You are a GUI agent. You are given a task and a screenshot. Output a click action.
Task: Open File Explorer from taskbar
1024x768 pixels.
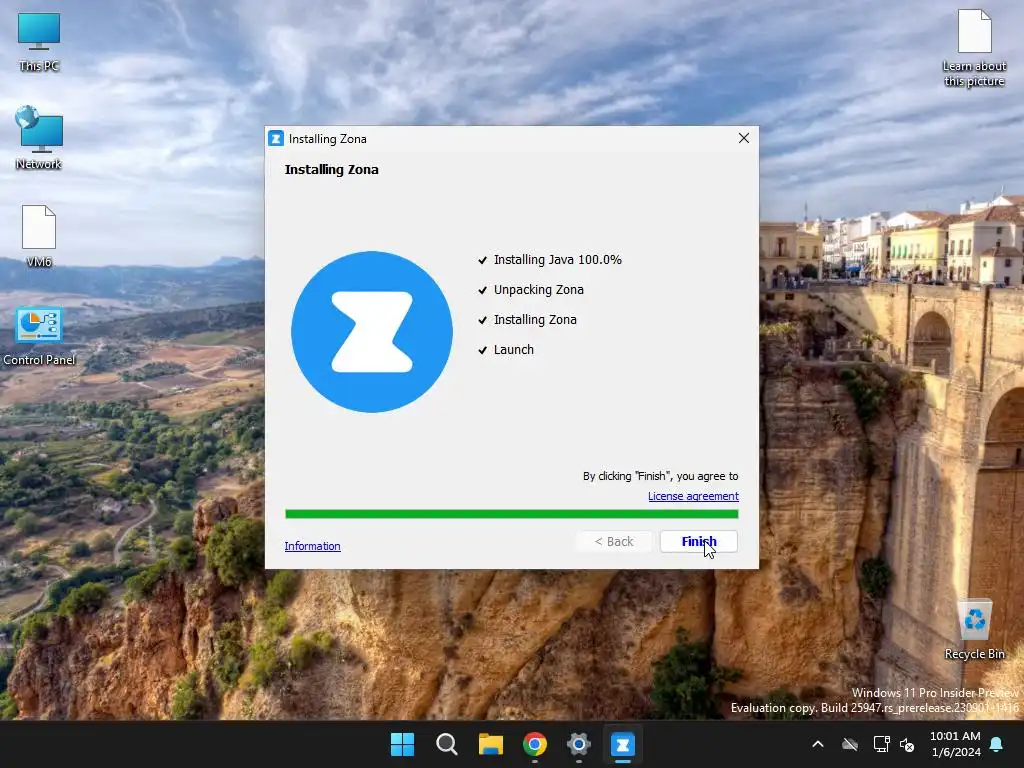coord(490,744)
